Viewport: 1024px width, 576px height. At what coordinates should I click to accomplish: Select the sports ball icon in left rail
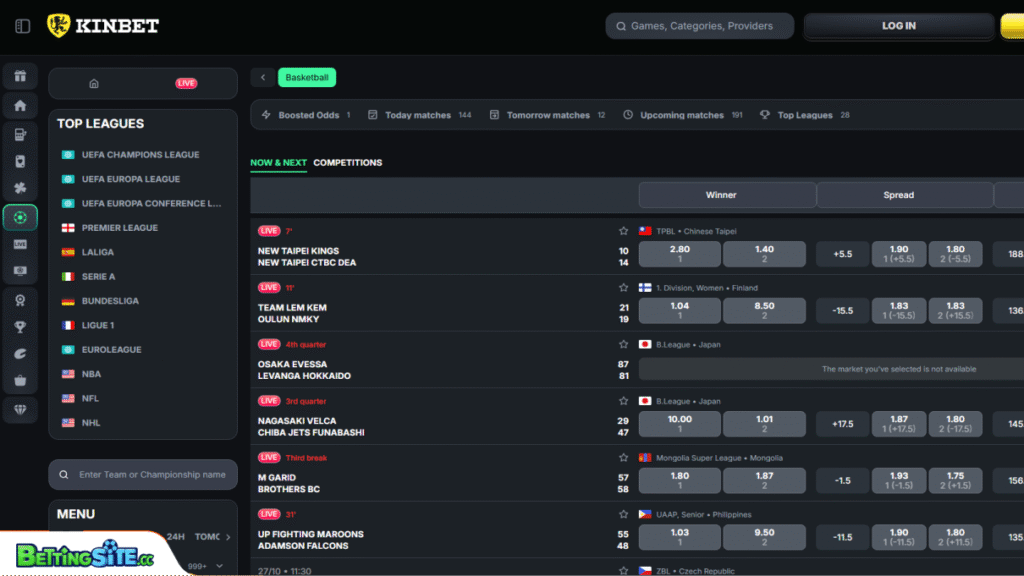tap(20, 217)
